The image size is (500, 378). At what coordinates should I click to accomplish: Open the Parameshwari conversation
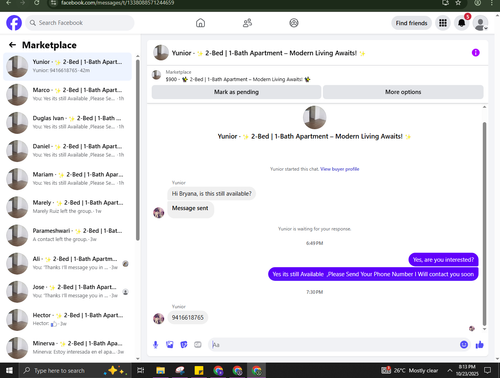pyautogui.click(x=67, y=235)
